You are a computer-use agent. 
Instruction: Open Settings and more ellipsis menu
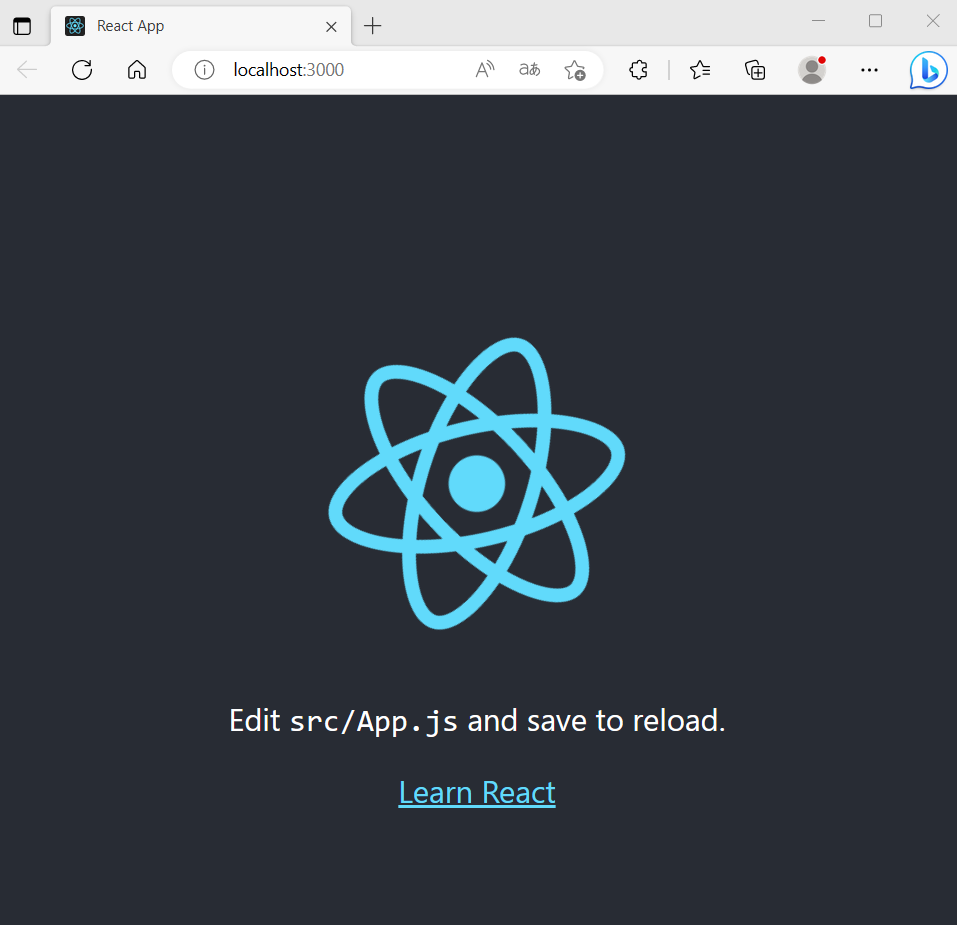point(869,70)
